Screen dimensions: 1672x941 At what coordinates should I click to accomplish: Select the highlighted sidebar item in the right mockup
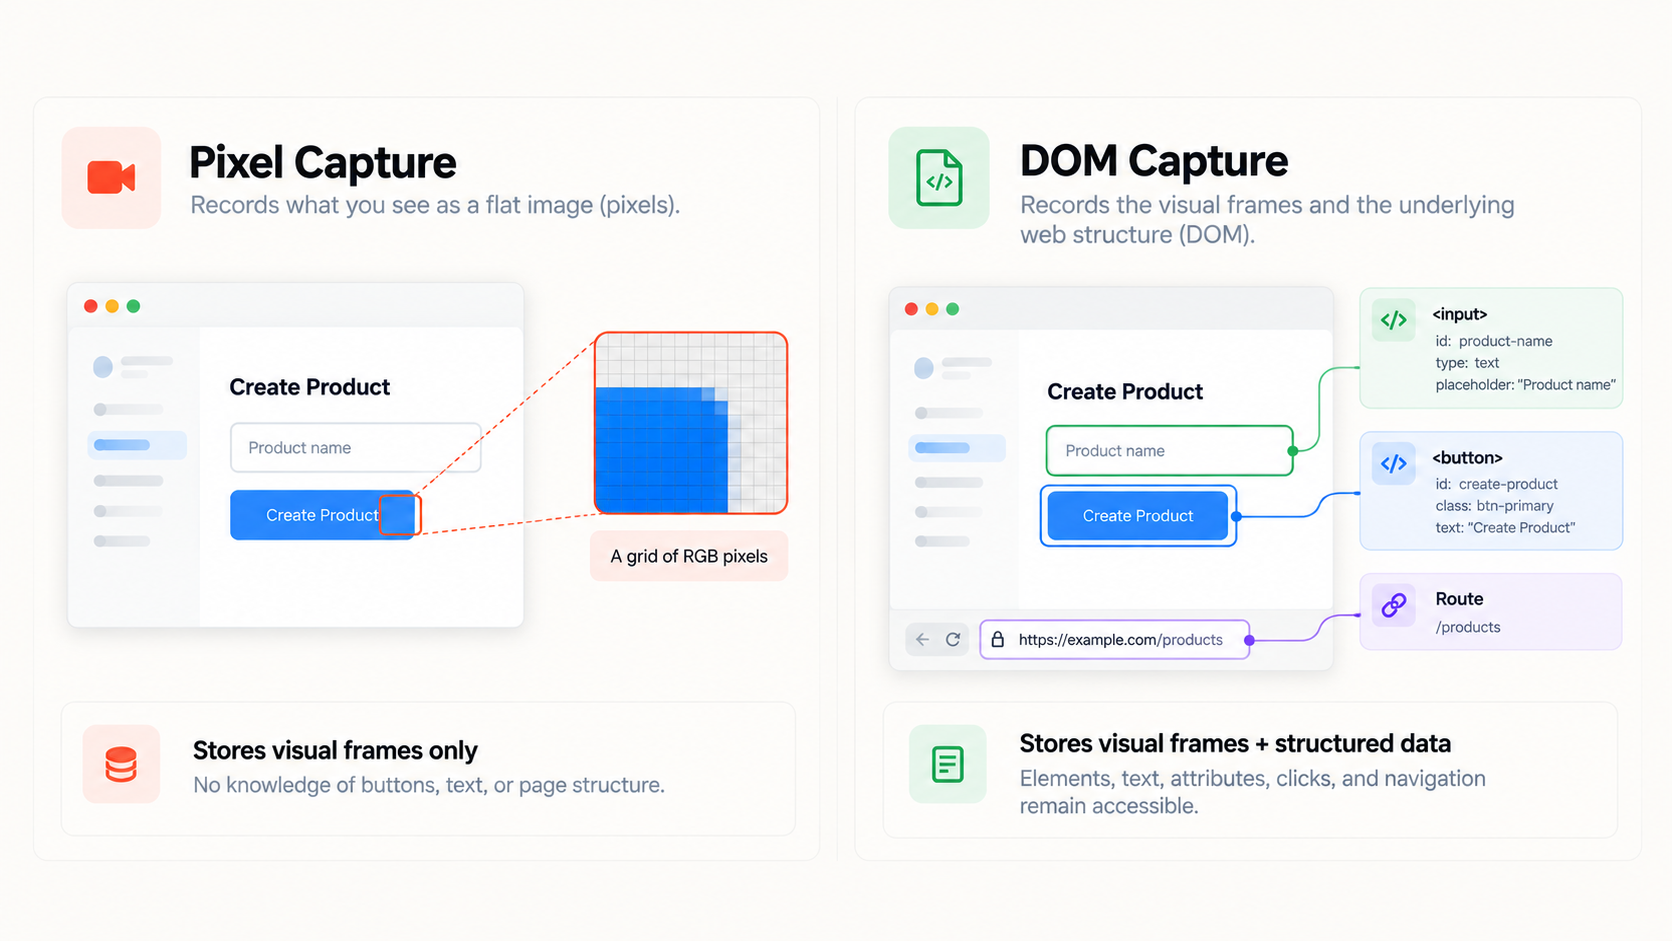coord(957,448)
